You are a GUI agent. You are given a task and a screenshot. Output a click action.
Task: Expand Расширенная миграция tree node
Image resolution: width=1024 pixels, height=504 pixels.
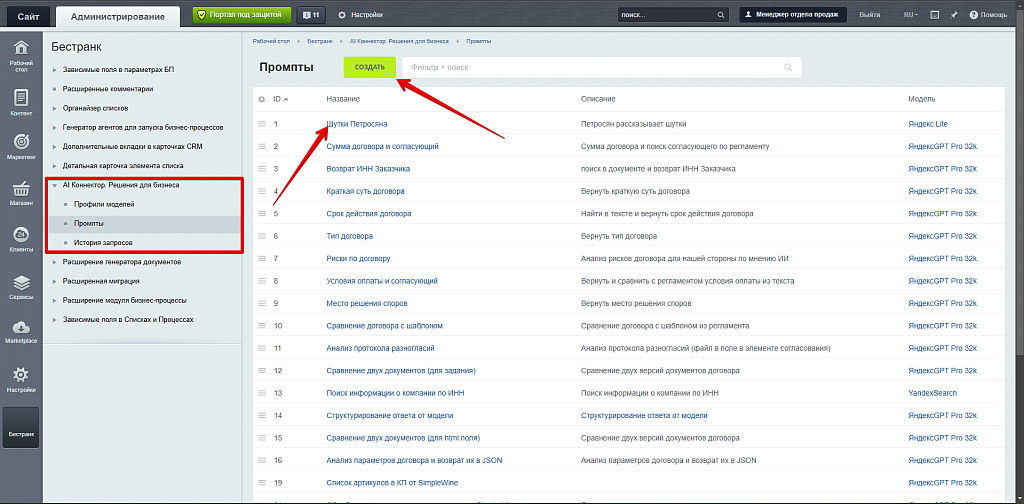coord(54,281)
